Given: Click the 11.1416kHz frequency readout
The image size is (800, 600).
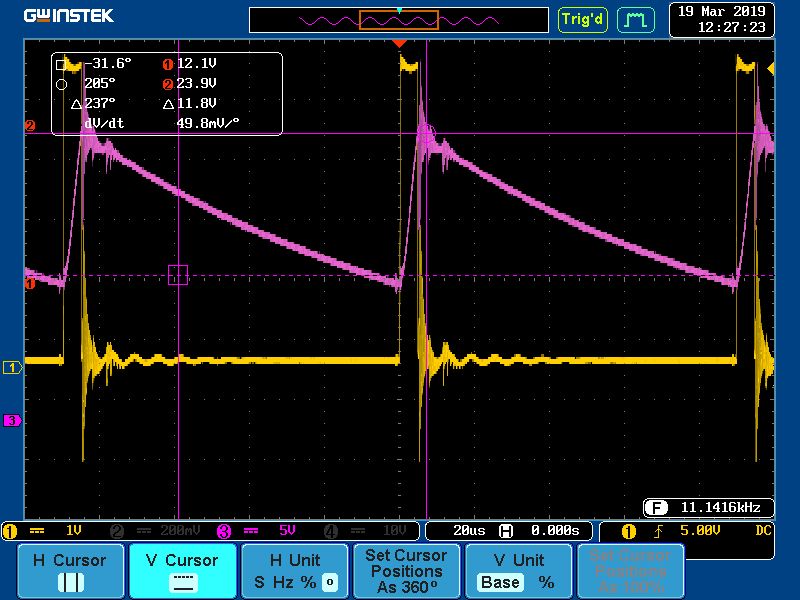Looking at the screenshot, I should pyautogui.click(x=720, y=508).
